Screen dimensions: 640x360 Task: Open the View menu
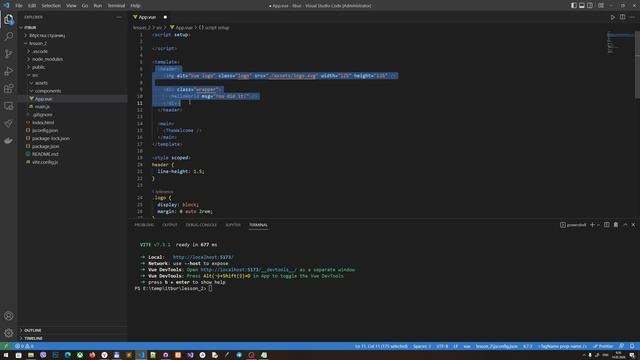click(71, 6)
